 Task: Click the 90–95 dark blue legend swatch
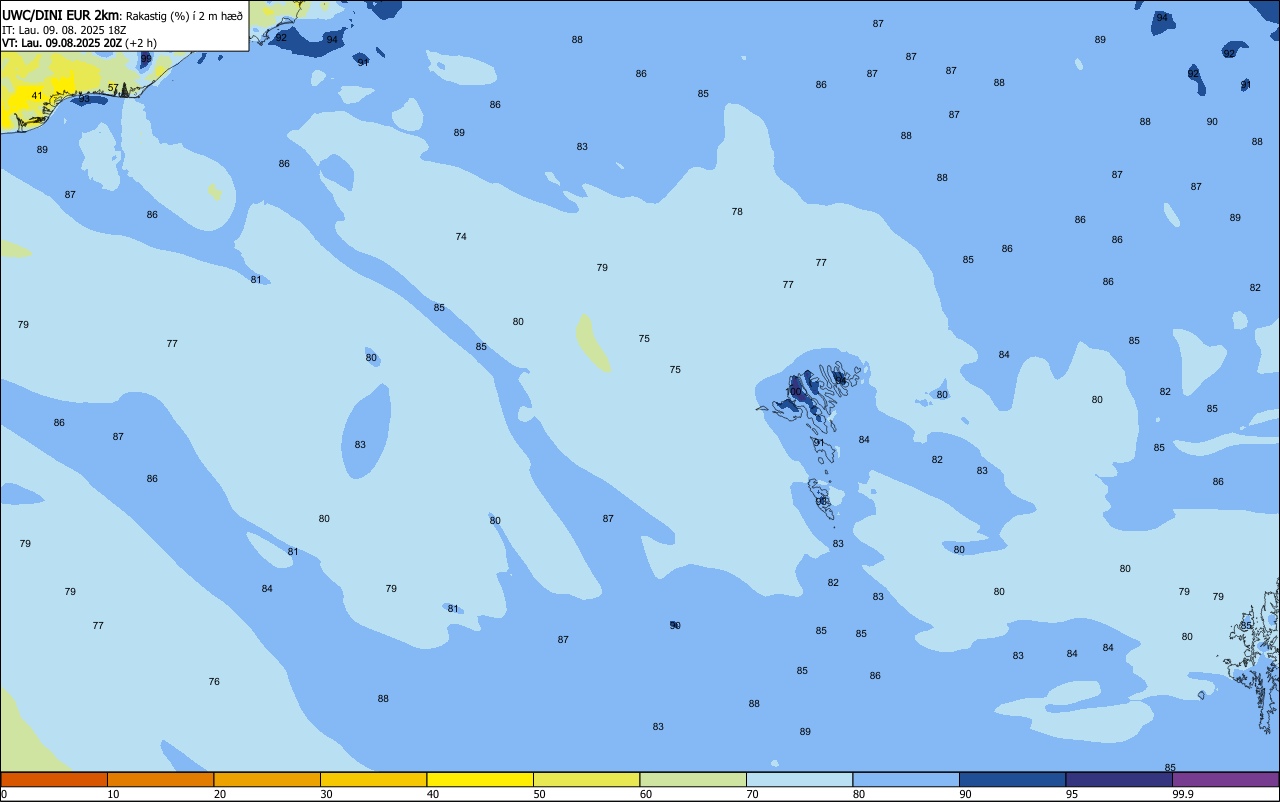(1012, 779)
